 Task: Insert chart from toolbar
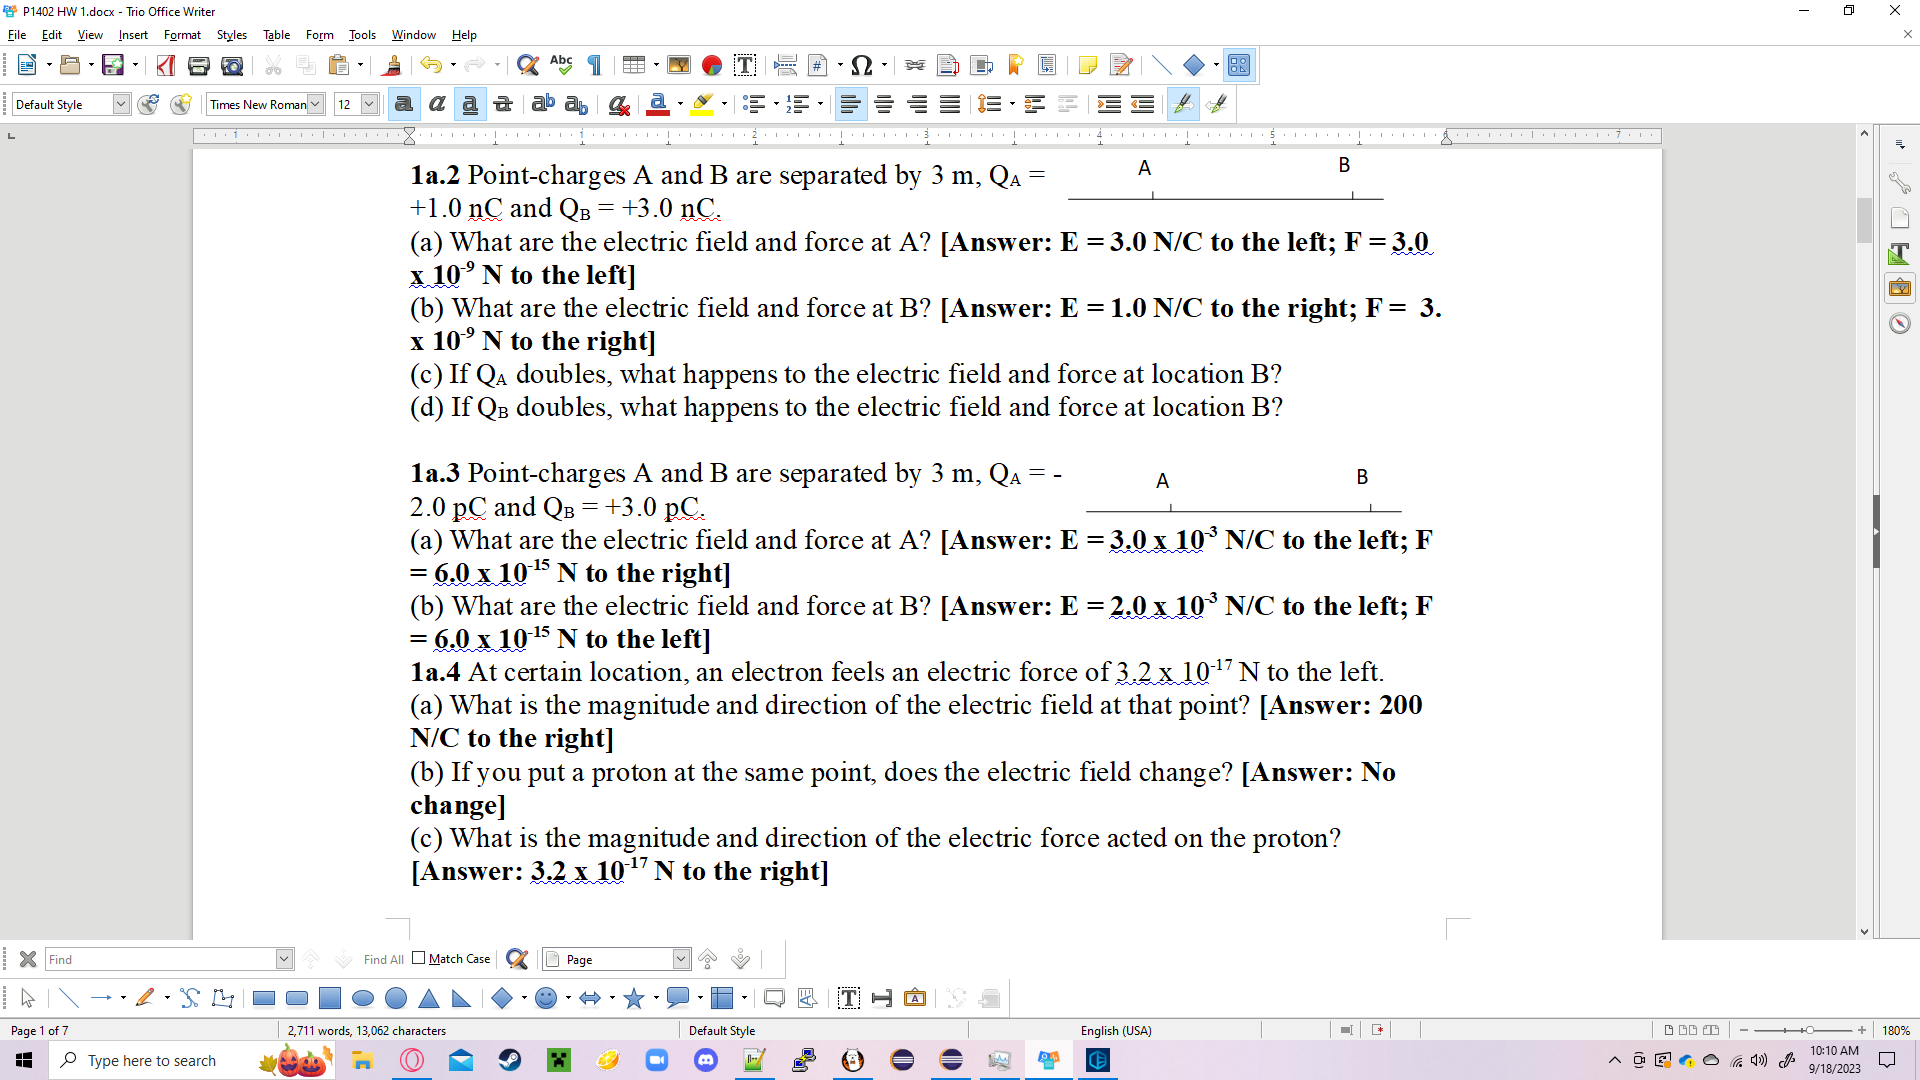click(x=712, y=66)
